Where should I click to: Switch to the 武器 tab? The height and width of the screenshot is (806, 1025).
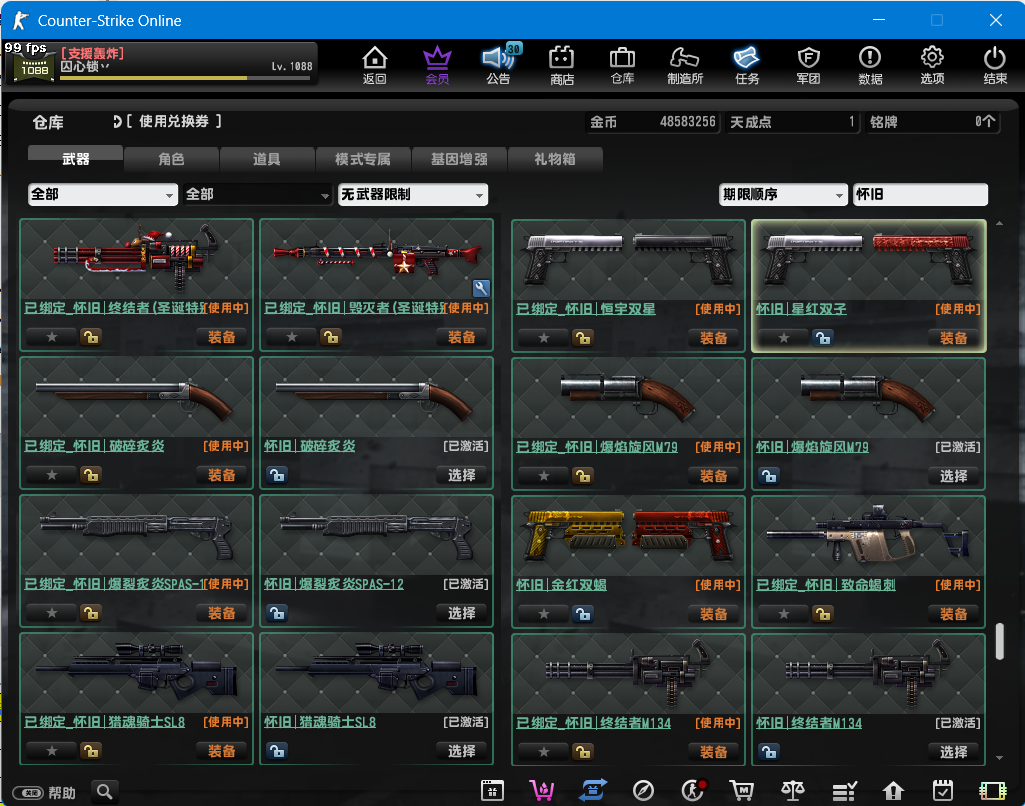(x=75, y=159)
